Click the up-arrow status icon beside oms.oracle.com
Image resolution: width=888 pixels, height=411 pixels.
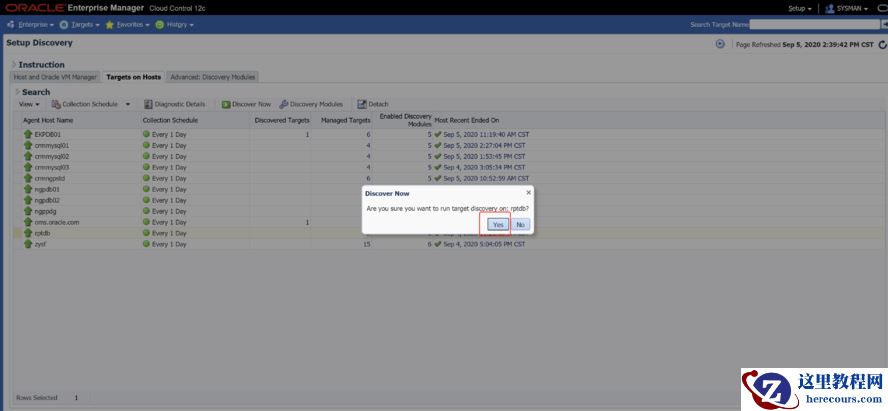tap(28, 222)
